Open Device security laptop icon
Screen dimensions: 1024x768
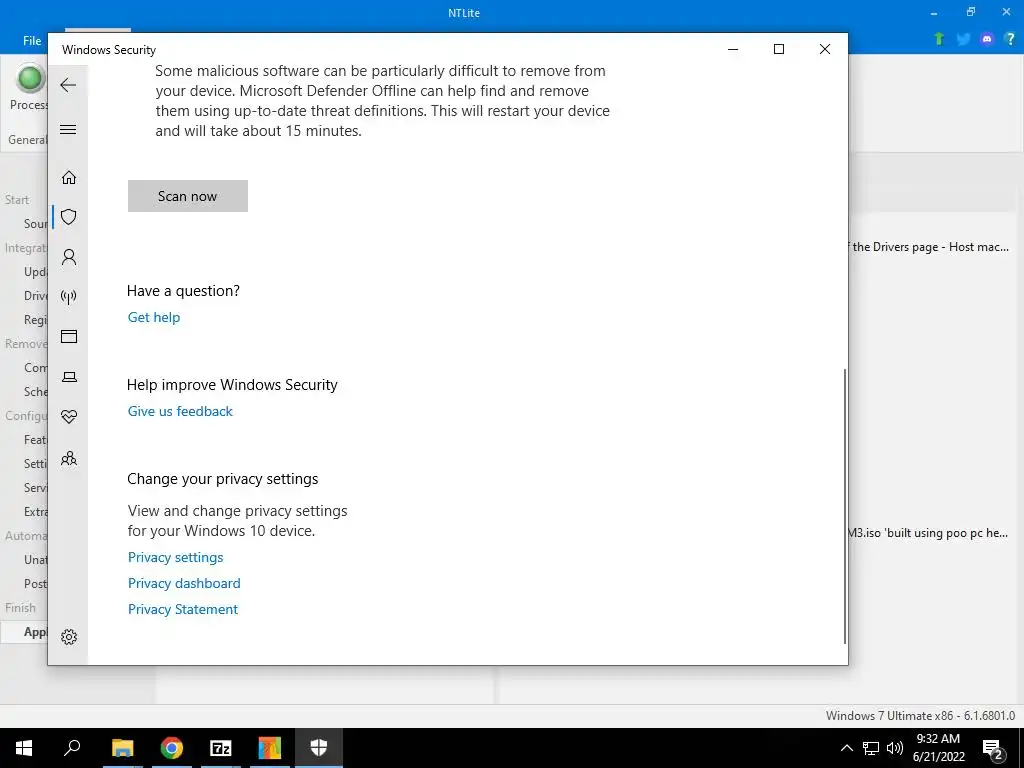69,377
